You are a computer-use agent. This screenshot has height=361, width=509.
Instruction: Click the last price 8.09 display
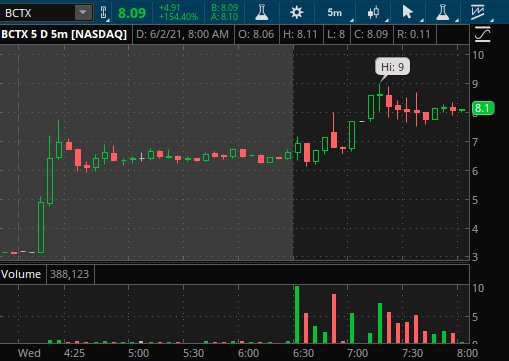pyautogui.click(x=132, y=13)
